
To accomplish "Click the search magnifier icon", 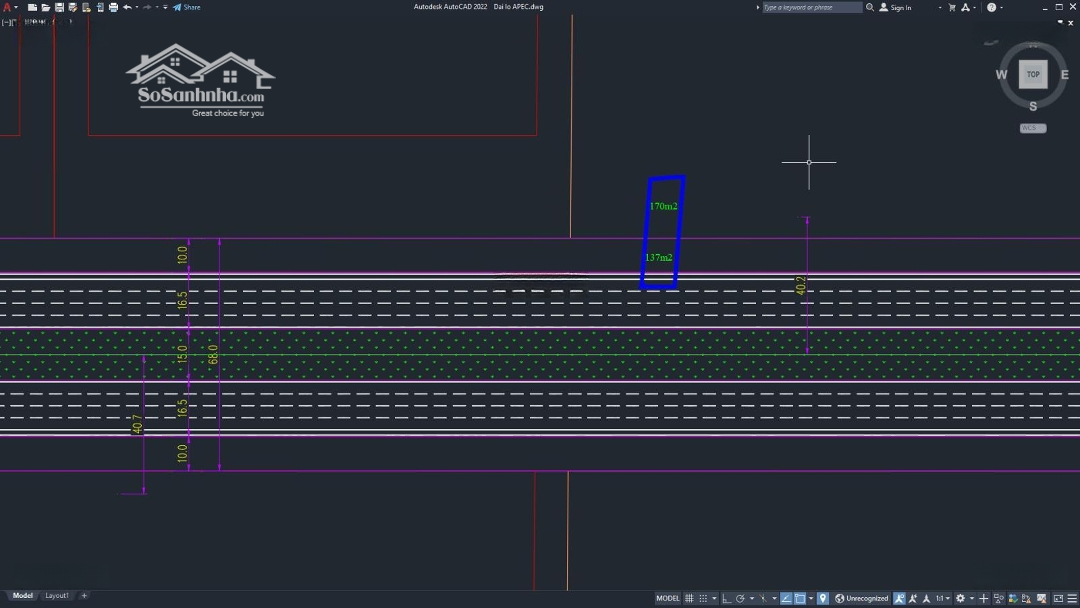I will (870, 7).
